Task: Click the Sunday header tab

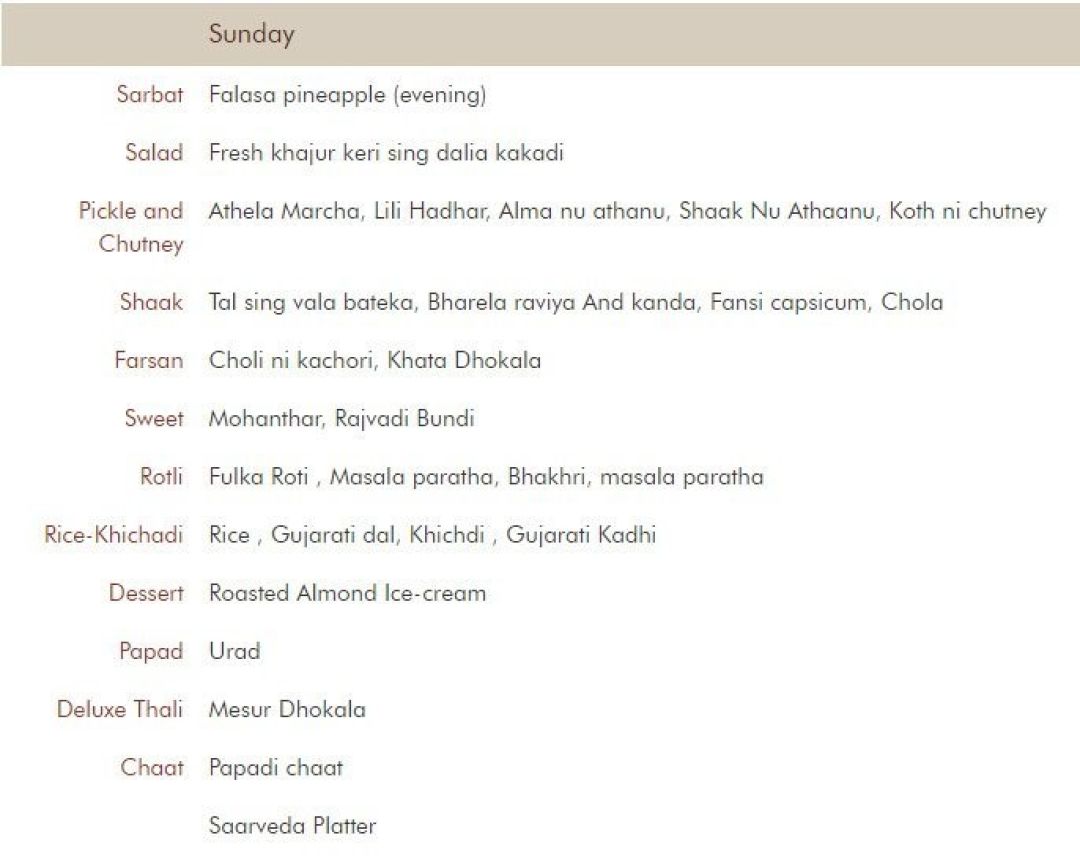Action: coord(251,34)
